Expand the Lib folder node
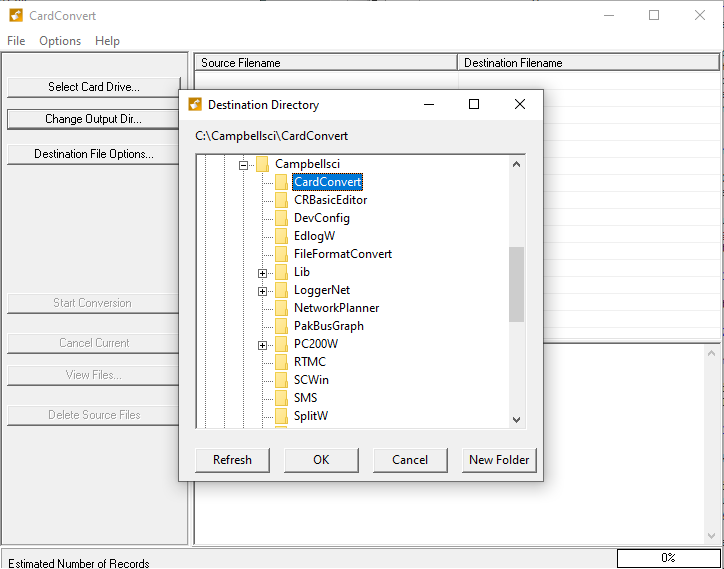 262,273
